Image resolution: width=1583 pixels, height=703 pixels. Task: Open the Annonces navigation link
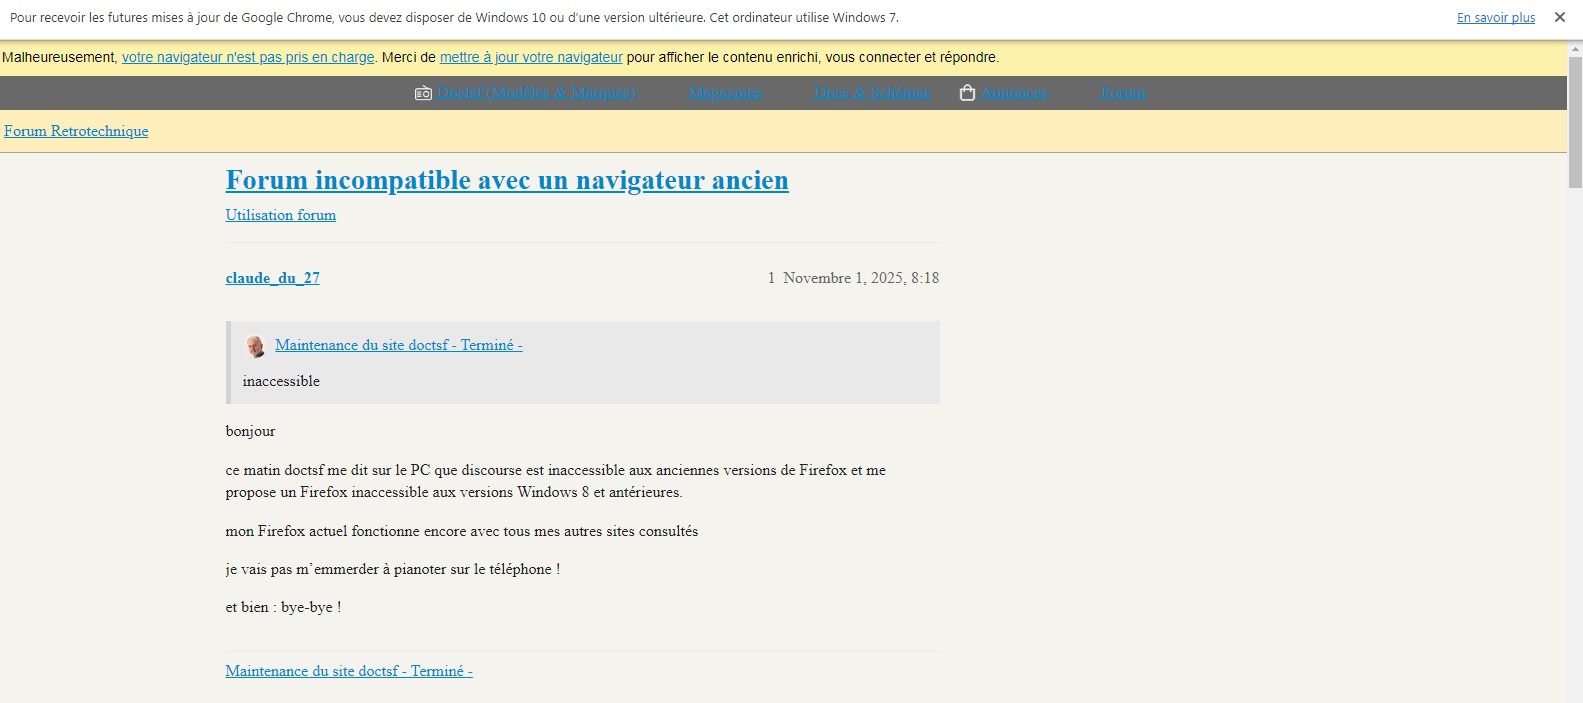point(1014,93)
